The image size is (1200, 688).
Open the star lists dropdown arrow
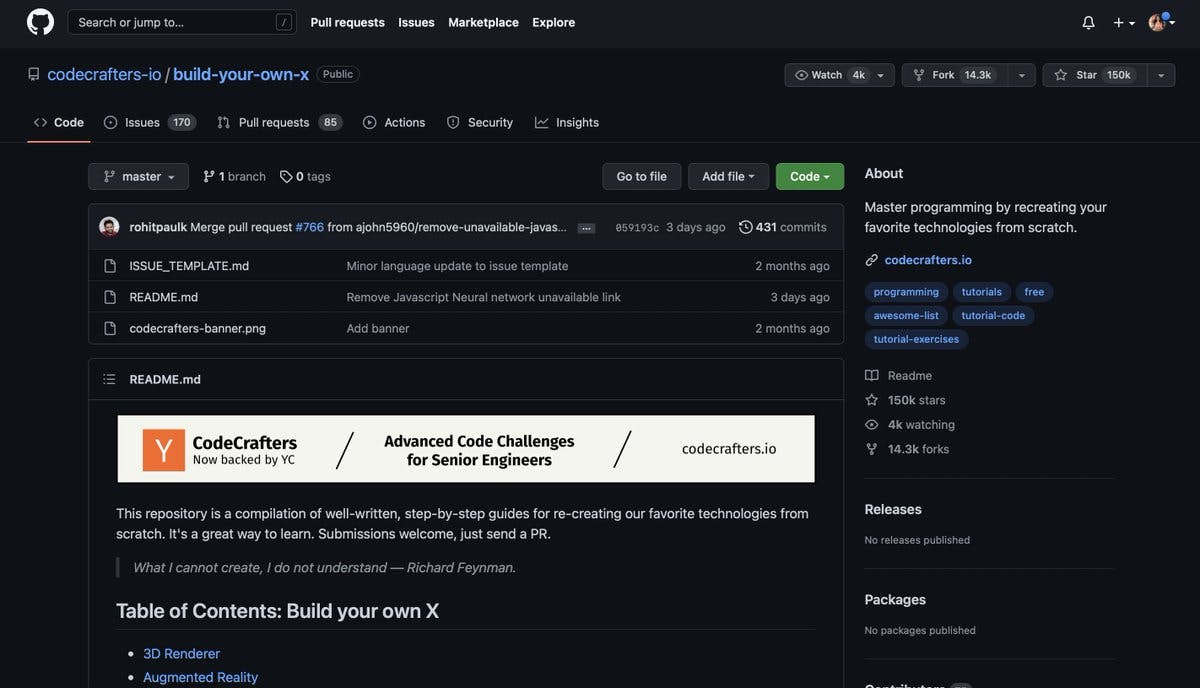pos(1160,75)
